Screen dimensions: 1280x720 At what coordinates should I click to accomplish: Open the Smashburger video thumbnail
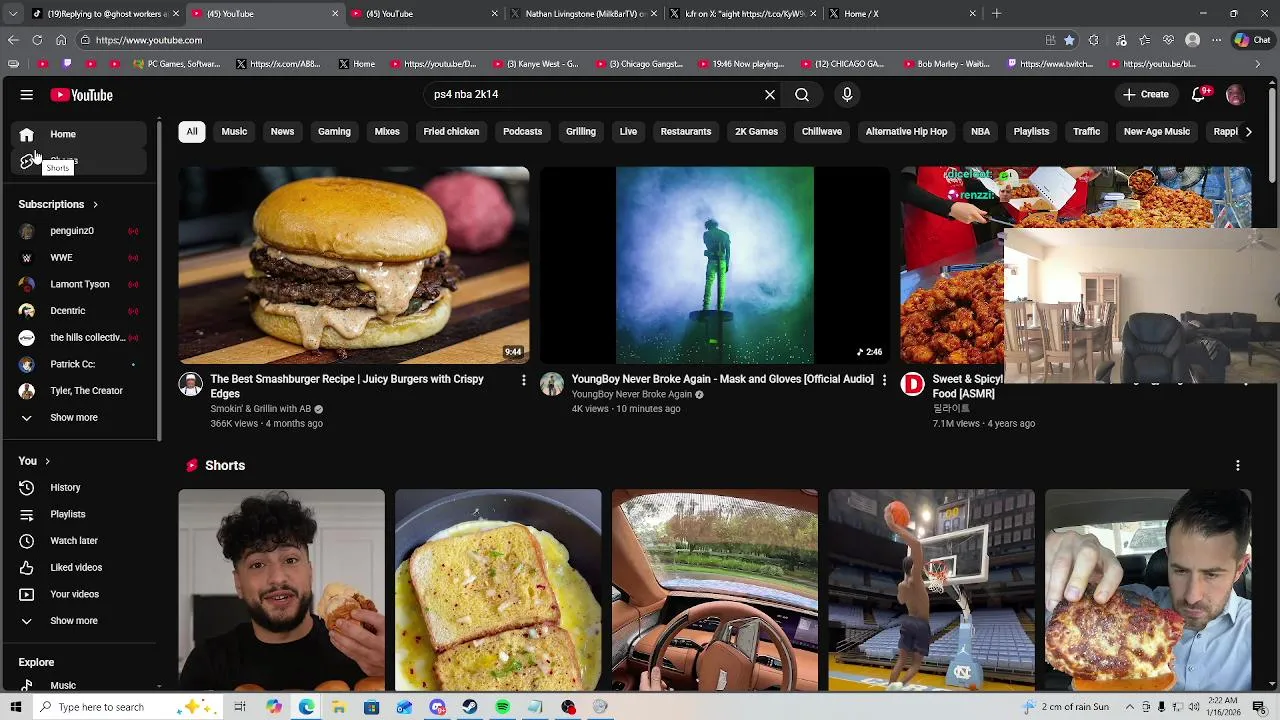tap(354, 265)
